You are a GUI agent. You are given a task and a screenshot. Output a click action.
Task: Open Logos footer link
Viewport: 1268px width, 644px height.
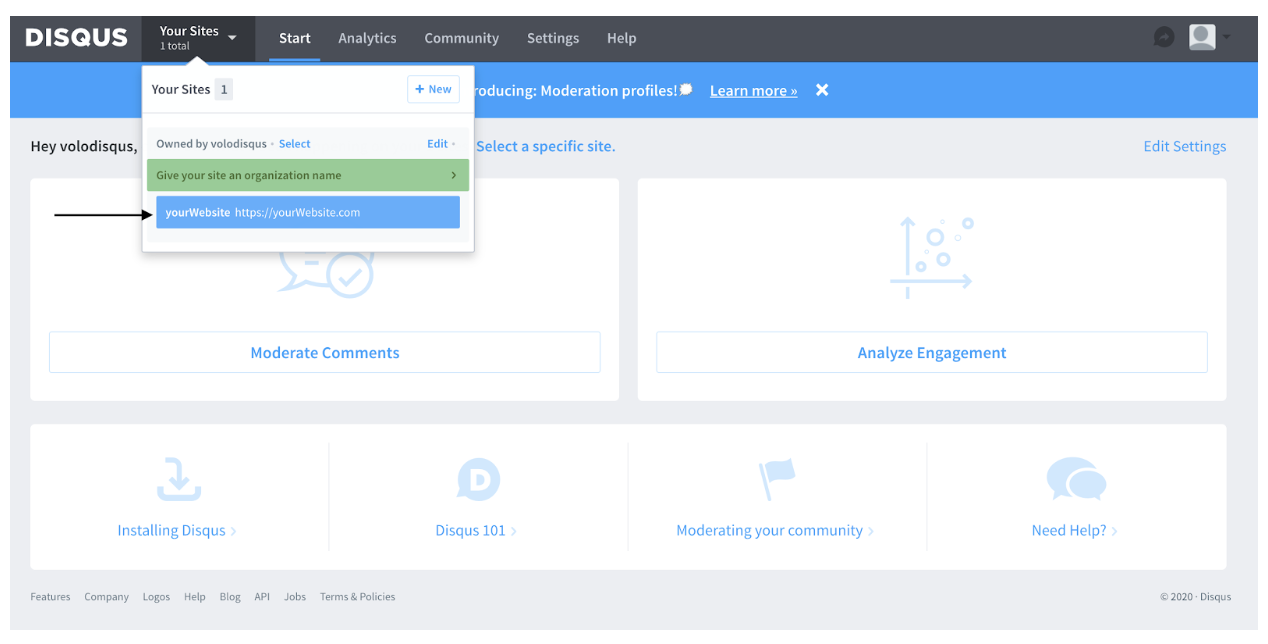(156, 597)
